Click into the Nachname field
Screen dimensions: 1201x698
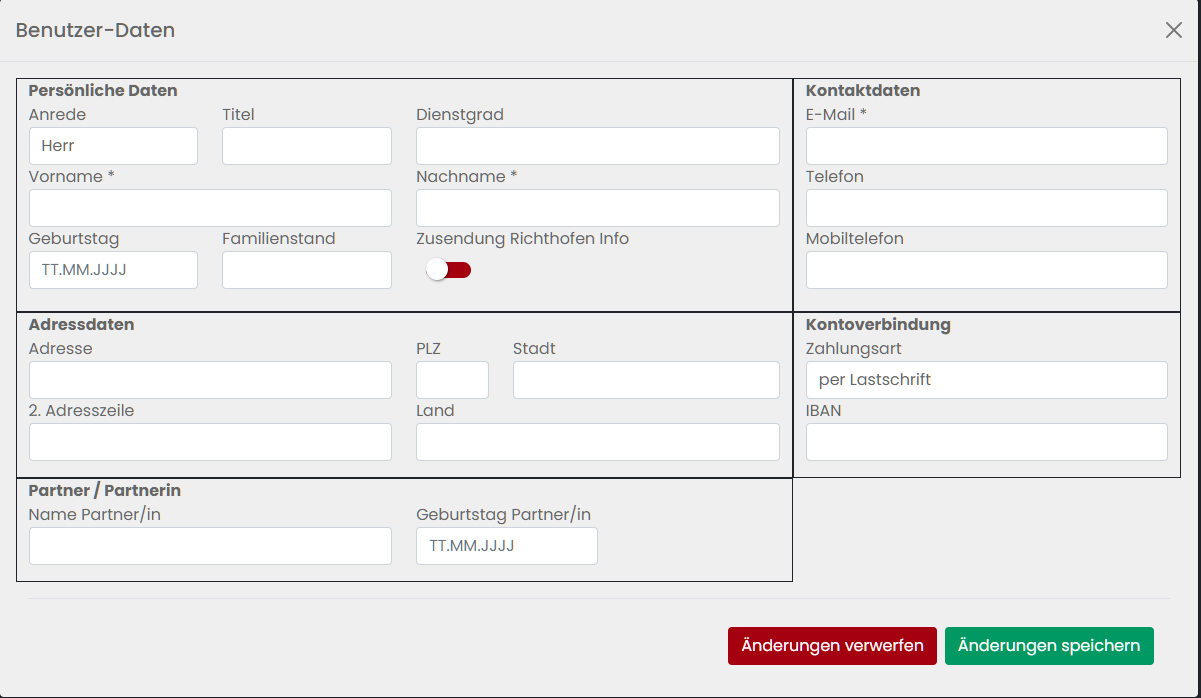coord(597,208)
